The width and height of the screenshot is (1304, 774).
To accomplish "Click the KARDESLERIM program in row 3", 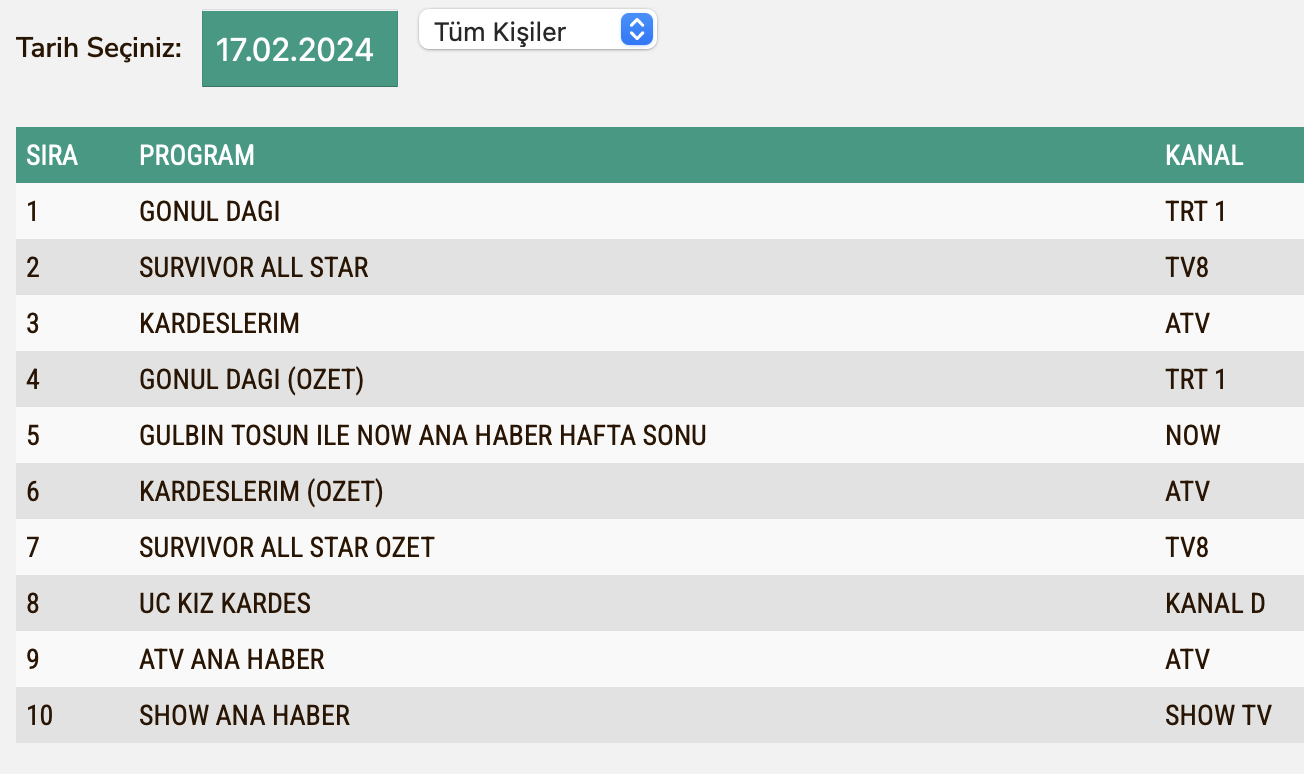I will 220,324.
